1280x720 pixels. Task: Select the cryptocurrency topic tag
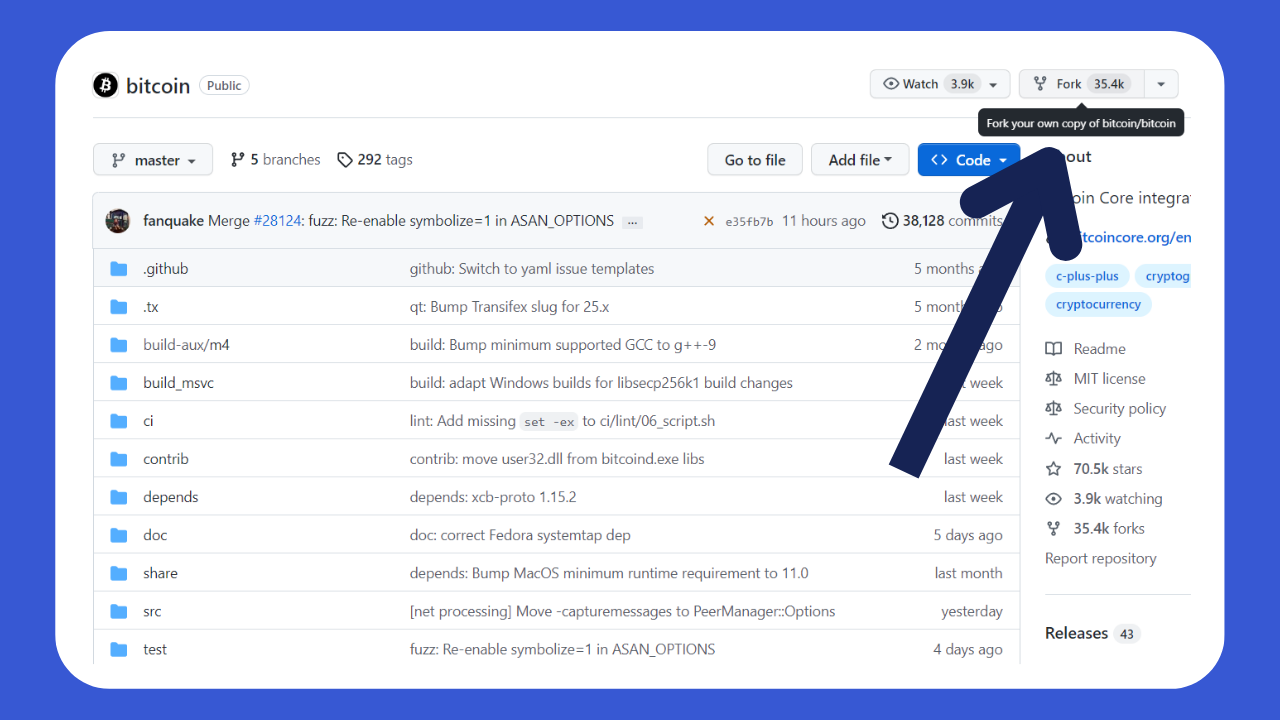coord(1098,304)
